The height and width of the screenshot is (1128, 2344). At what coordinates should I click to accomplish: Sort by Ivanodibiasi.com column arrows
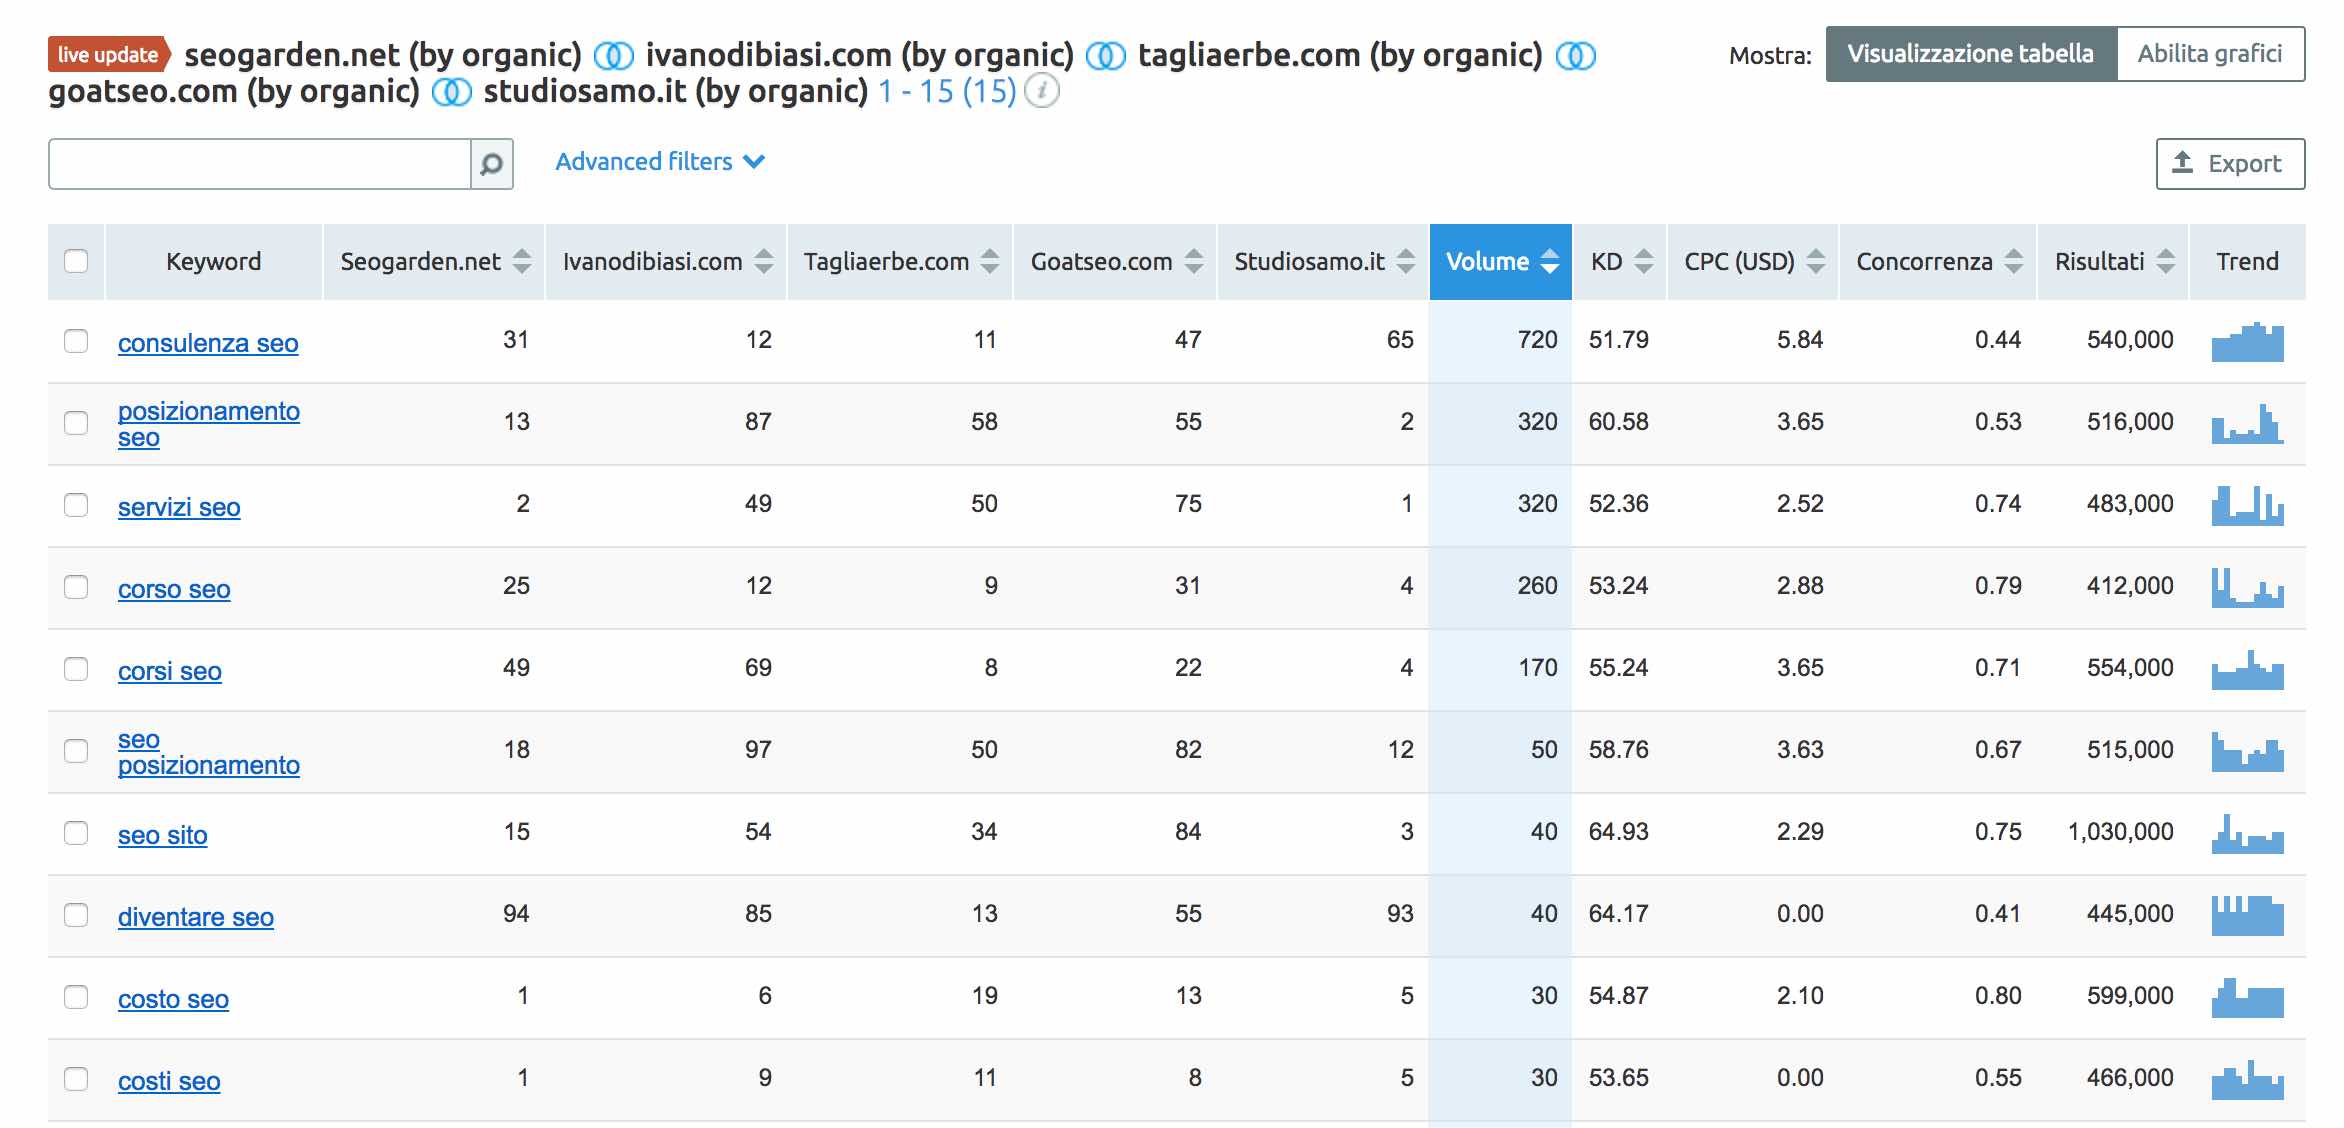tap(764, 262)
